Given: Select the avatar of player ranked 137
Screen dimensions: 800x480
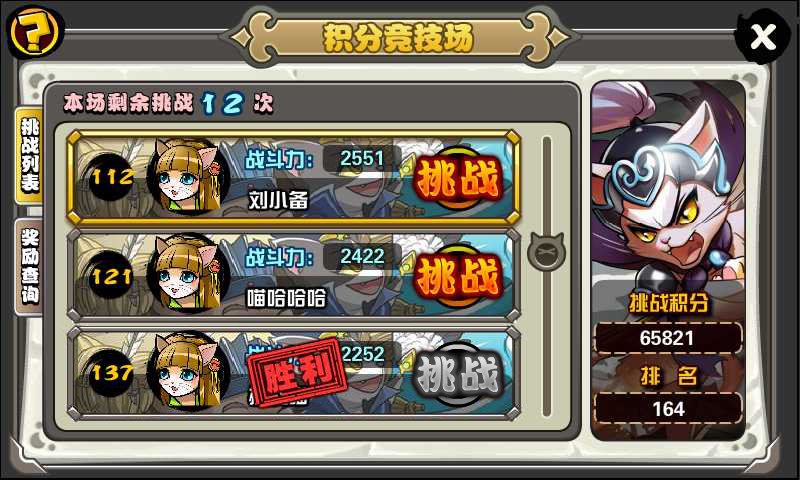Looking at the screenshot, I should [188, 371].
